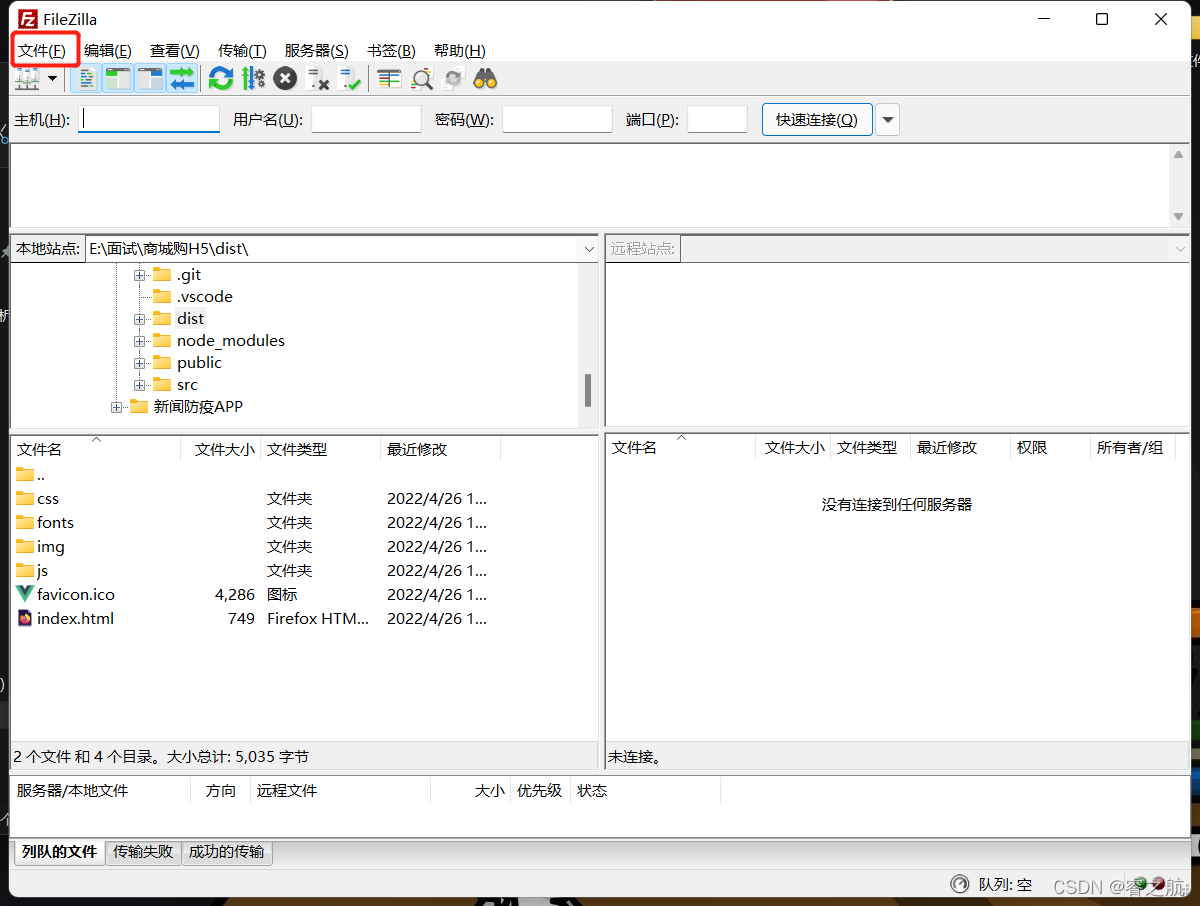
Task: Open the Site Manager dropdown arrow
Action: [52, 79]
